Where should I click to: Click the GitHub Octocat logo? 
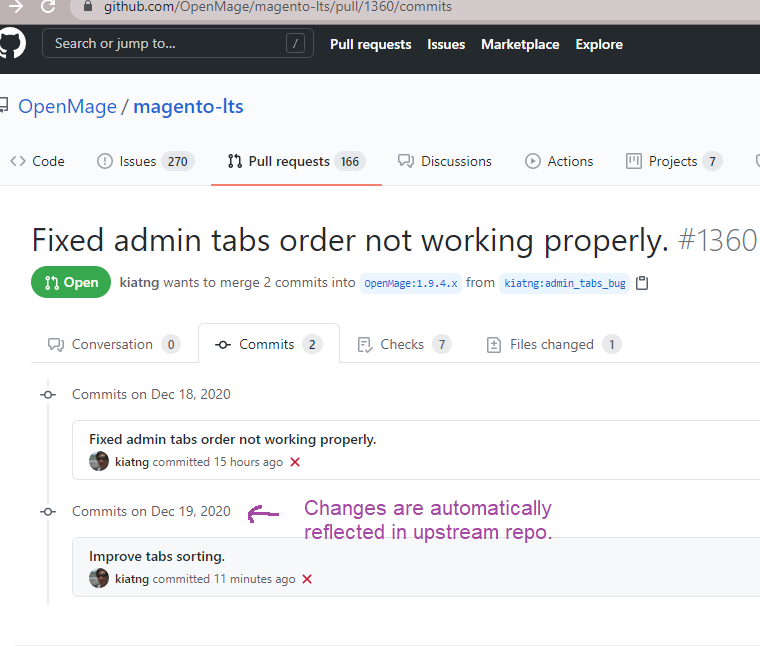tap(12, 45)
